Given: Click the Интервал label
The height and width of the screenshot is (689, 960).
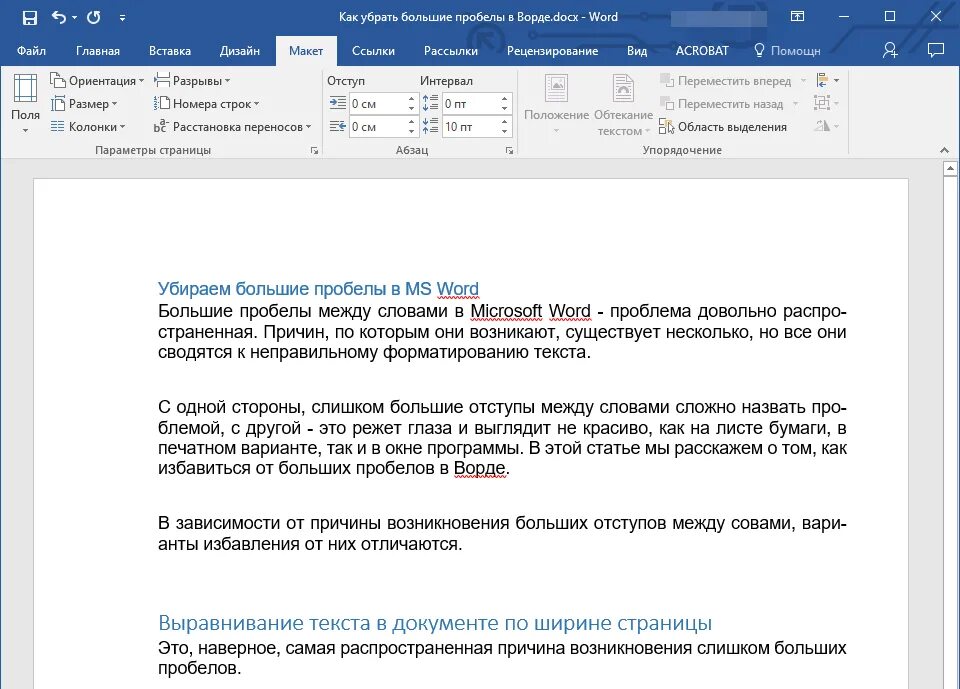Looking at the screenshot, I should (446, 81).
